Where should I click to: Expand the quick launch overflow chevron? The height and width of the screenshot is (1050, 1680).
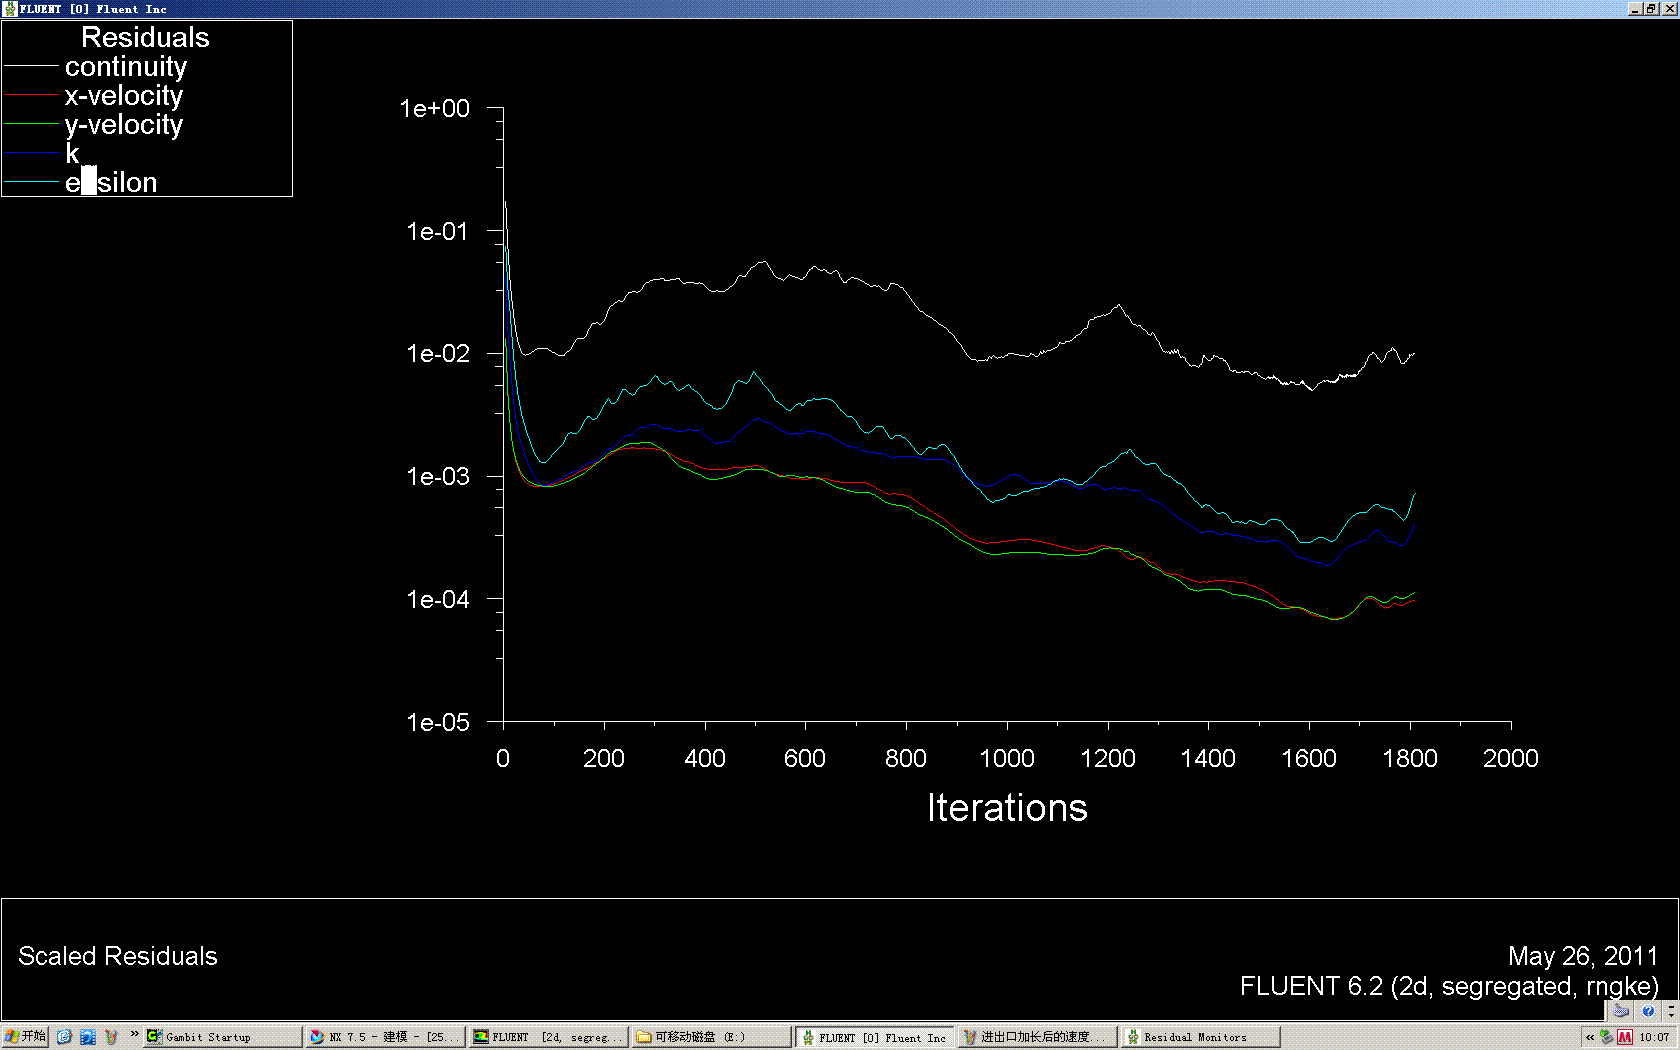coord(134,1035)
